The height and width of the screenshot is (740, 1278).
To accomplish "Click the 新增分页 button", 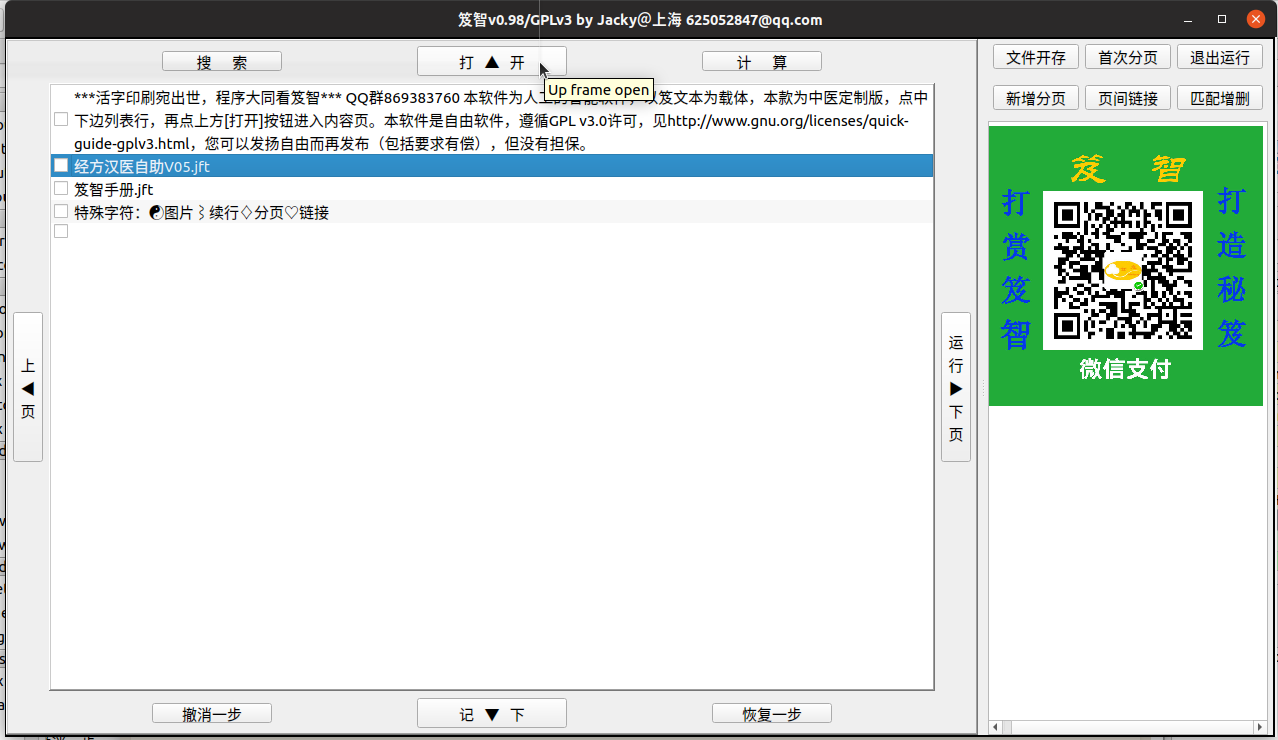I will [x=1036, y=97].
